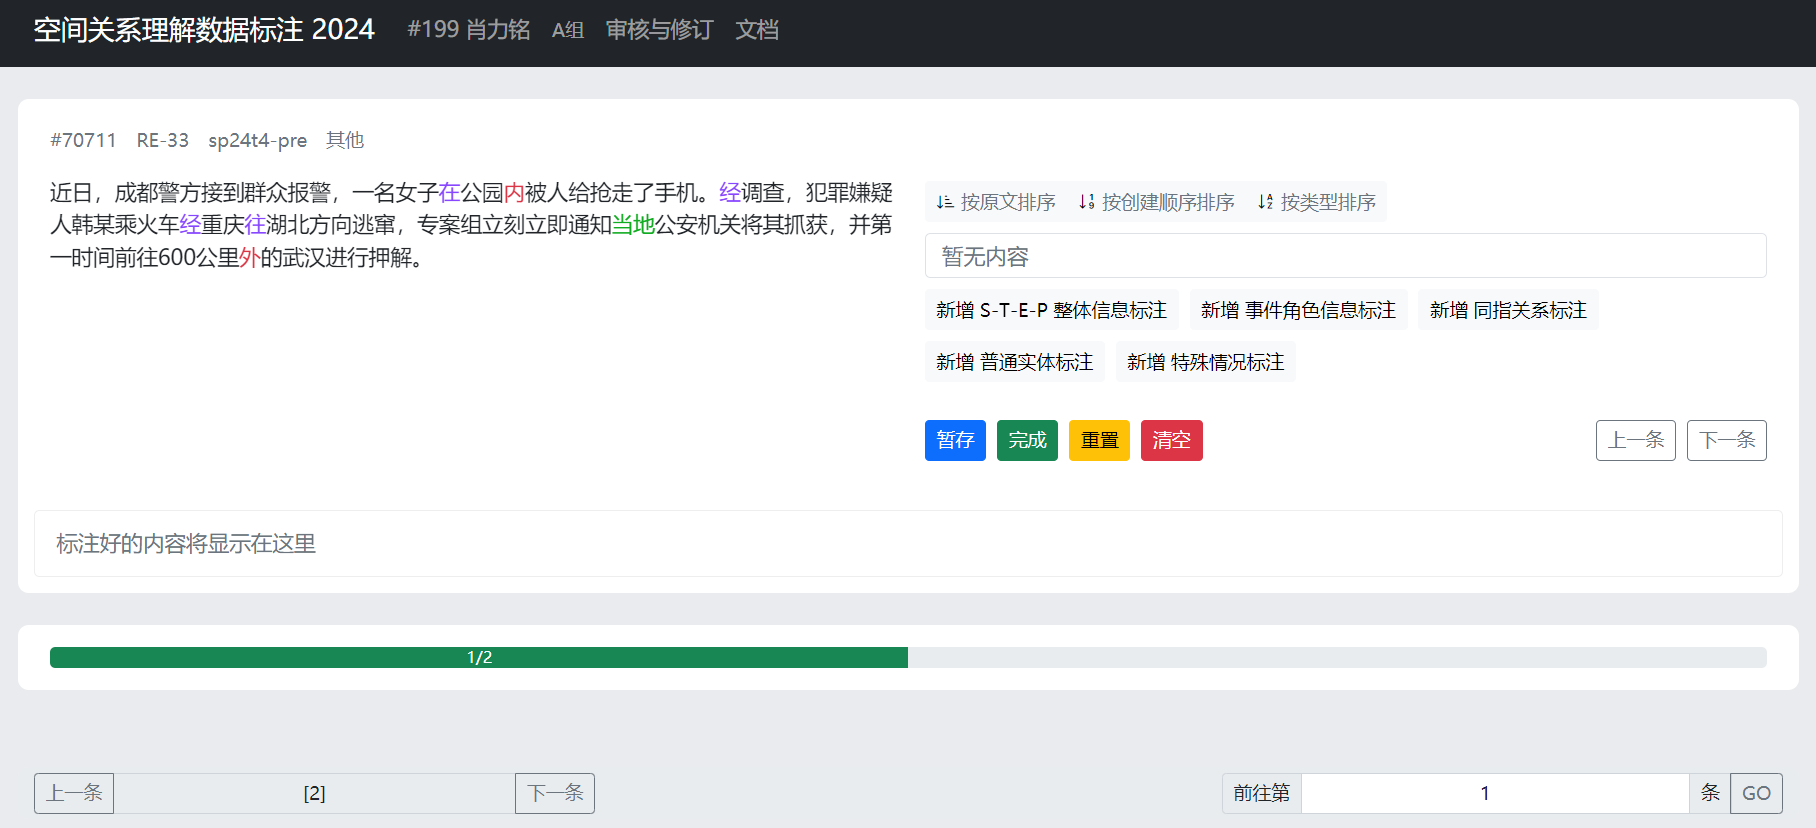Screen dimensions: 1816x828
Task: Add 新增 特殊情况标注
Action: coord(1205,362)
